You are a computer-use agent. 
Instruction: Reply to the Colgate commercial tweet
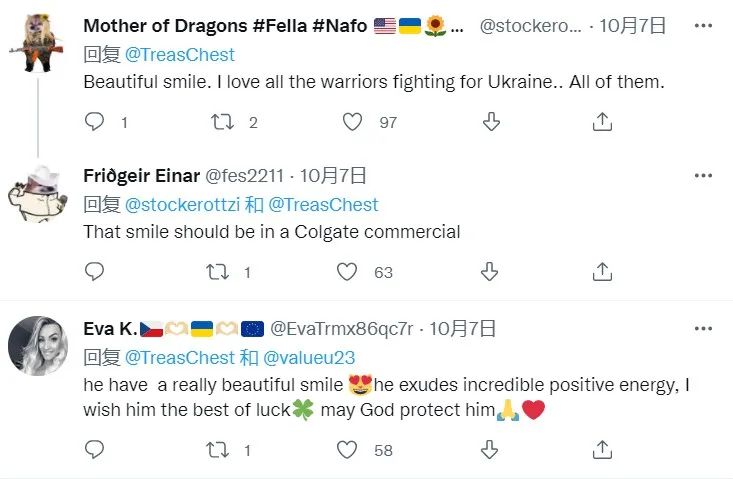[x=95, y=271]
